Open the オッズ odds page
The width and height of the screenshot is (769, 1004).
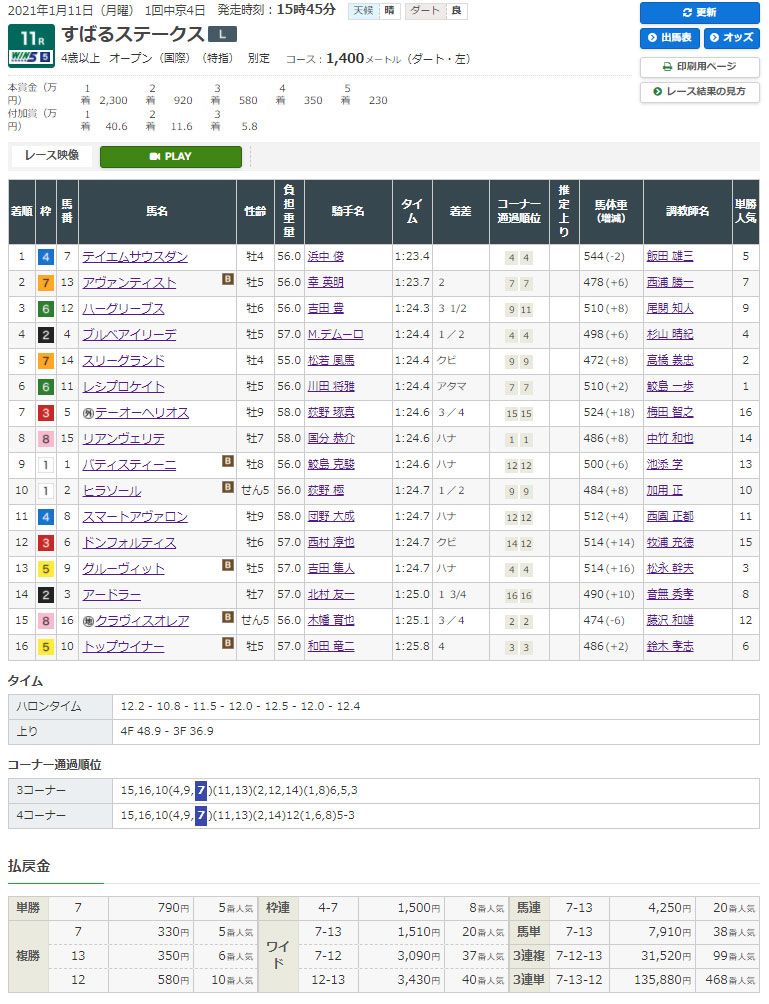point(731,38)
